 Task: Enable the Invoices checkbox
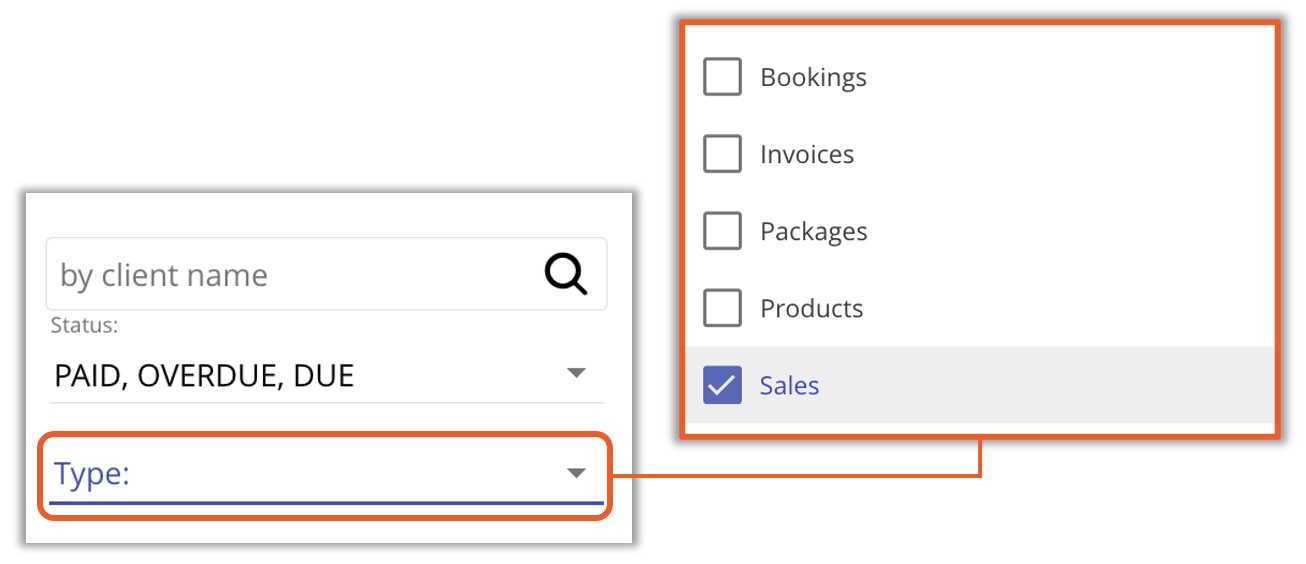(x=722, y=154)
